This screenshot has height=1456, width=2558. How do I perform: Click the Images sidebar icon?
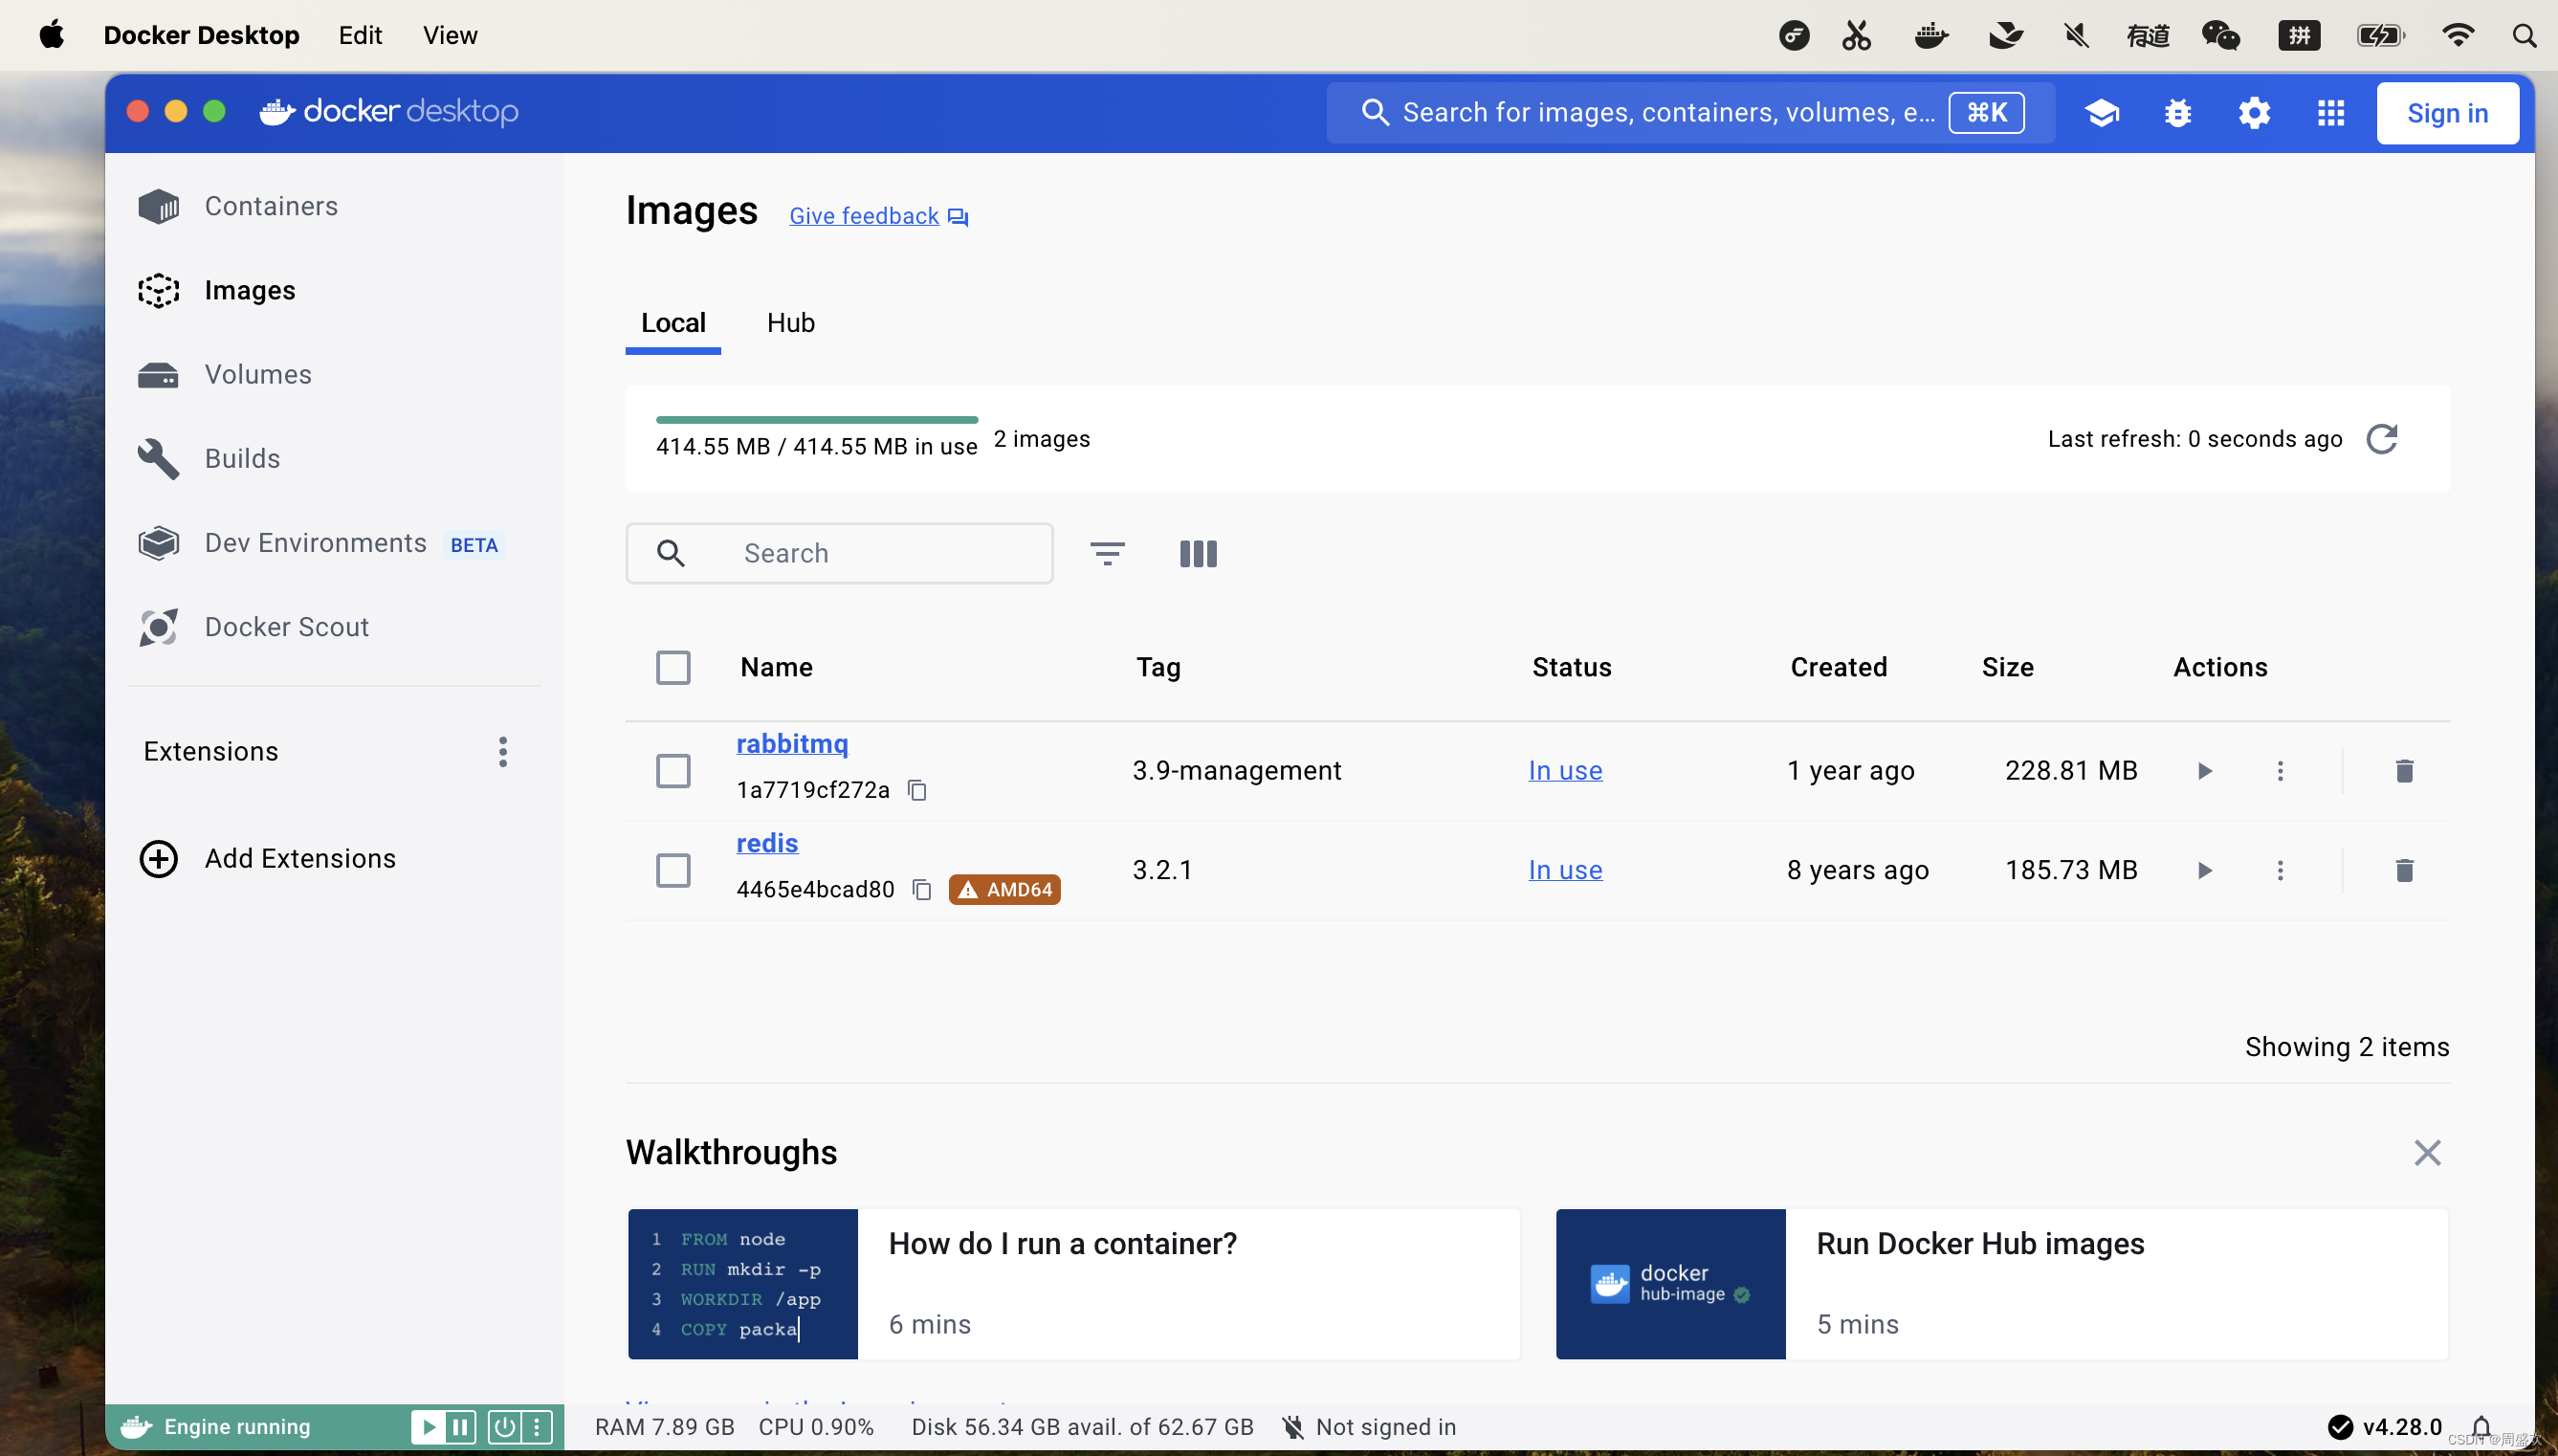tap(158, 290)
